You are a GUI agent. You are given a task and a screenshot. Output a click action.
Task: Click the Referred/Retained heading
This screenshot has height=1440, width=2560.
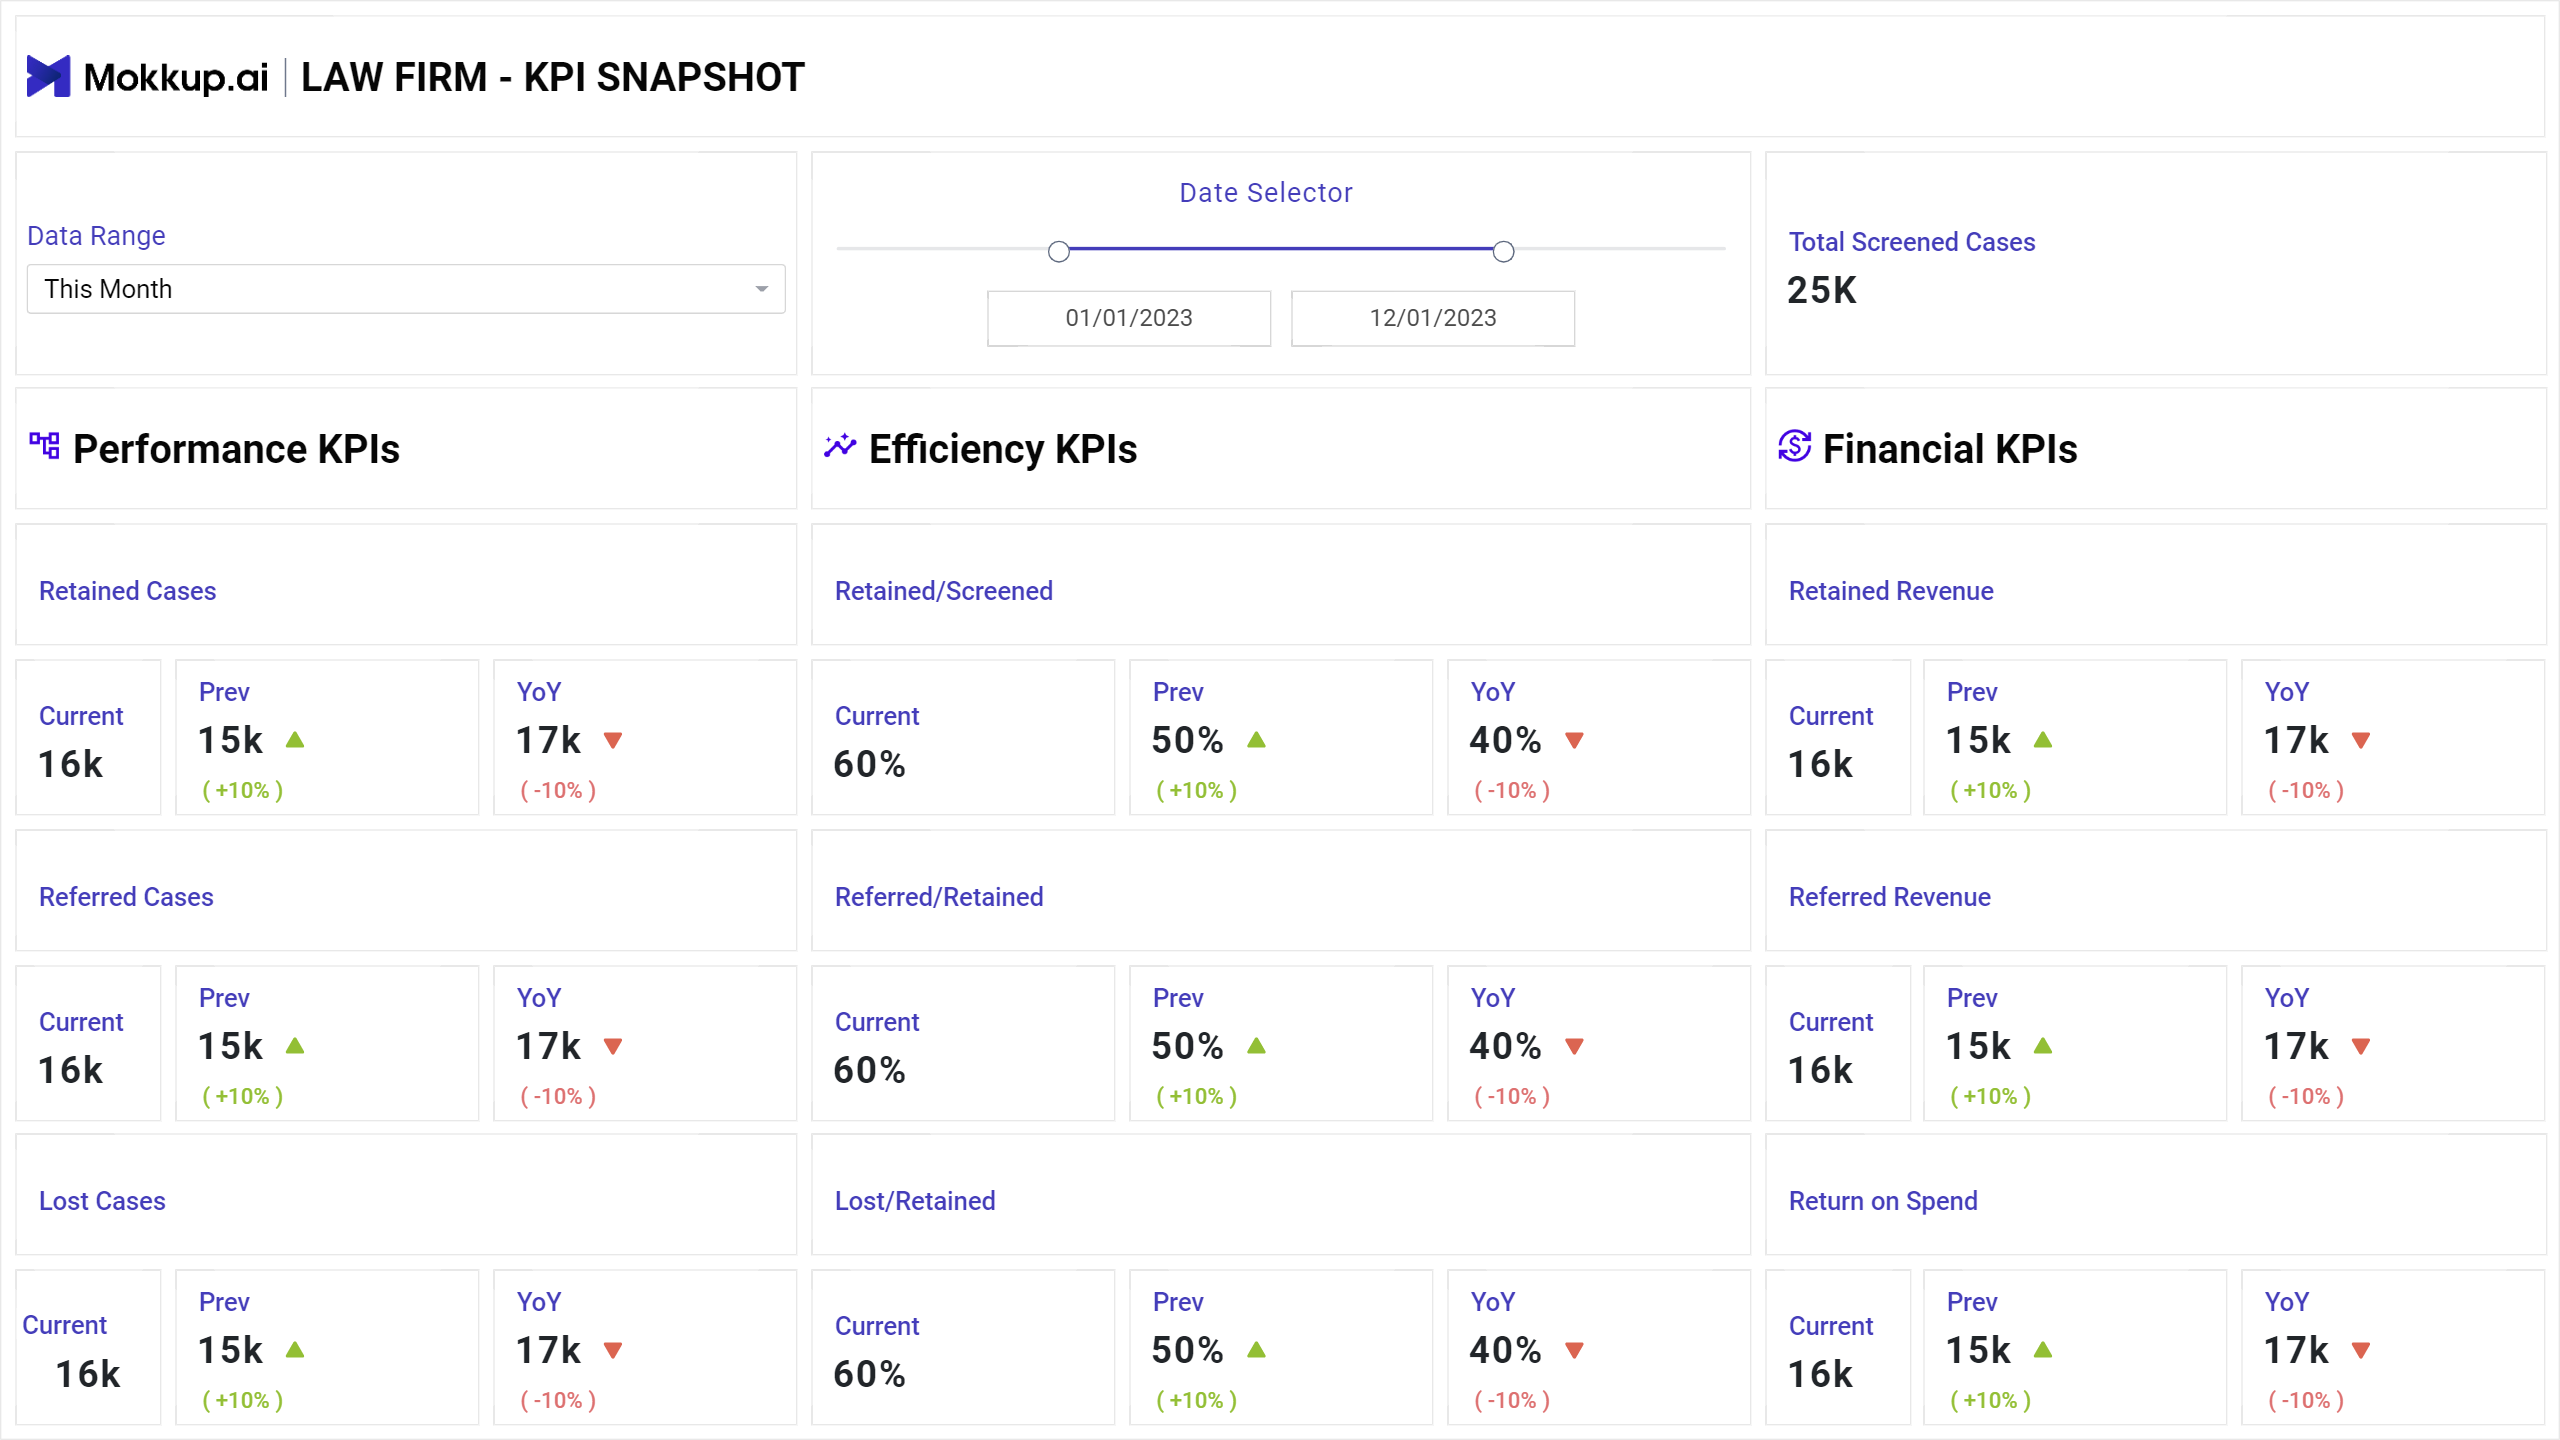click(939, 897)
